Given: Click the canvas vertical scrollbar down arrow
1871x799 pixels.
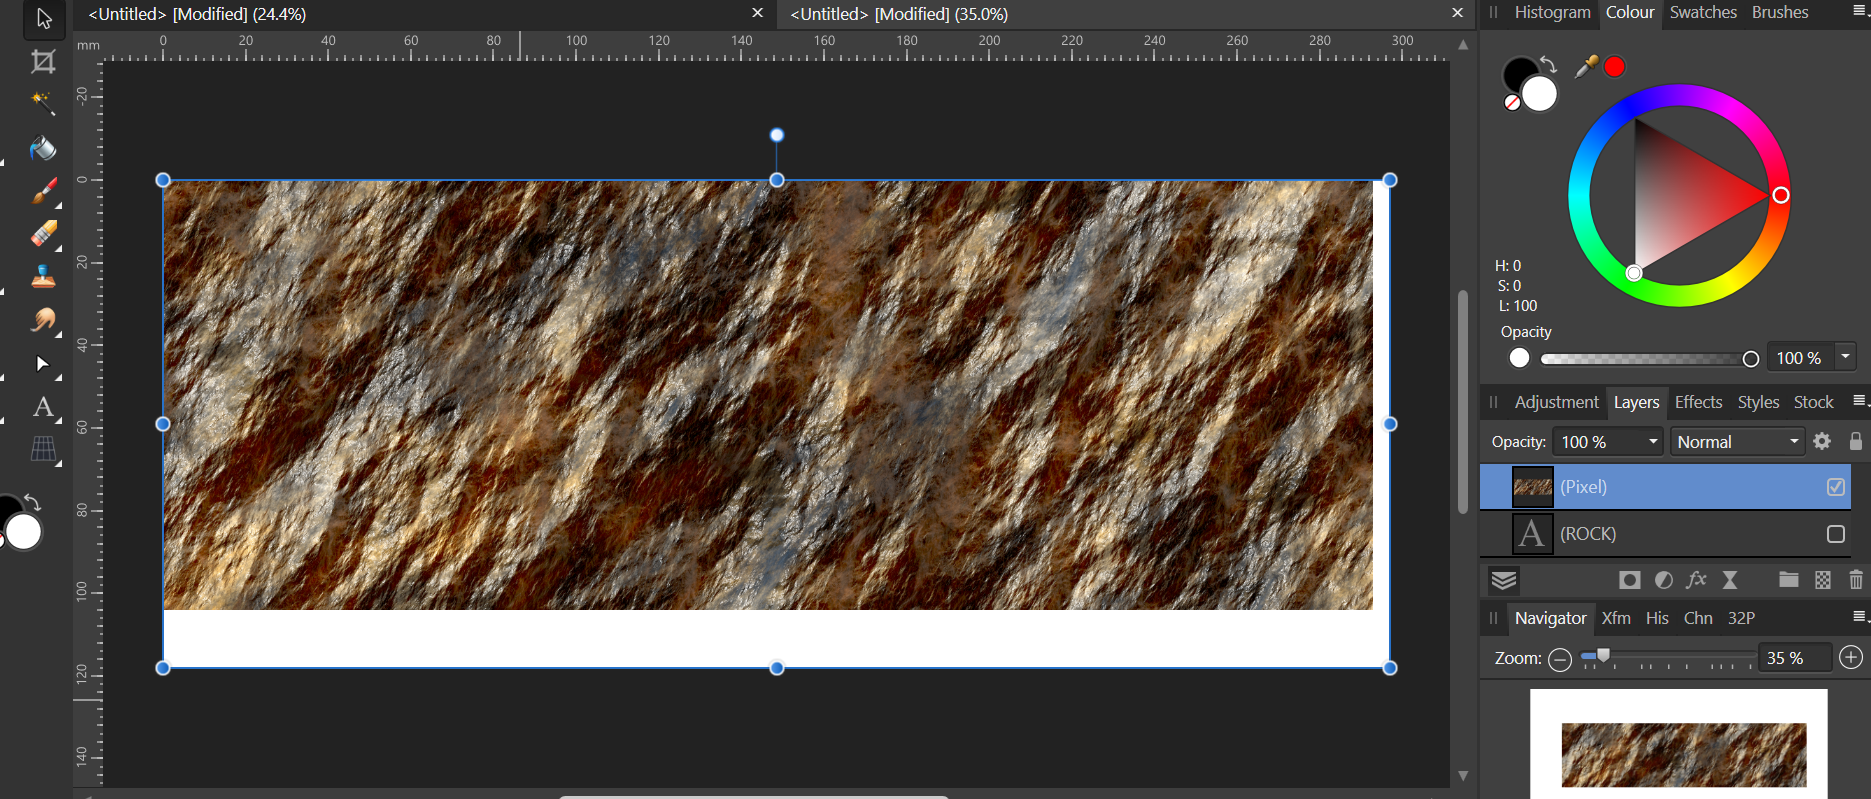Looking at the screenshot, I should 1463,775.
